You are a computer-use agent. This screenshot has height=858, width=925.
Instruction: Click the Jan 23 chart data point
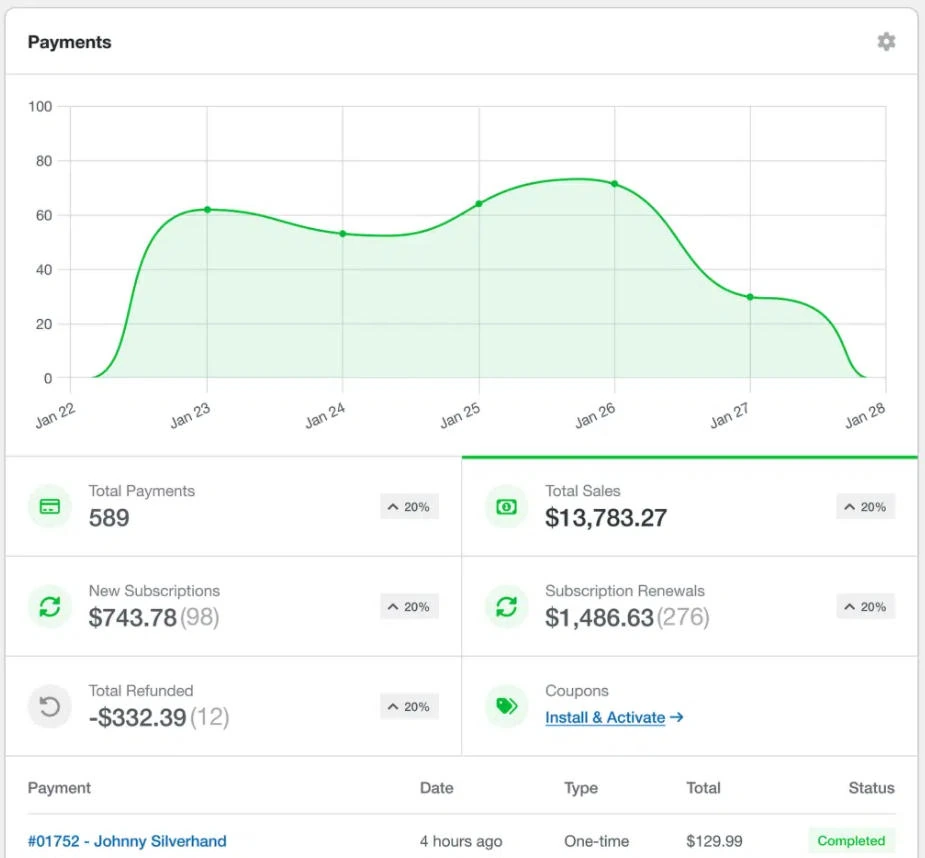(x=207, y=209)
